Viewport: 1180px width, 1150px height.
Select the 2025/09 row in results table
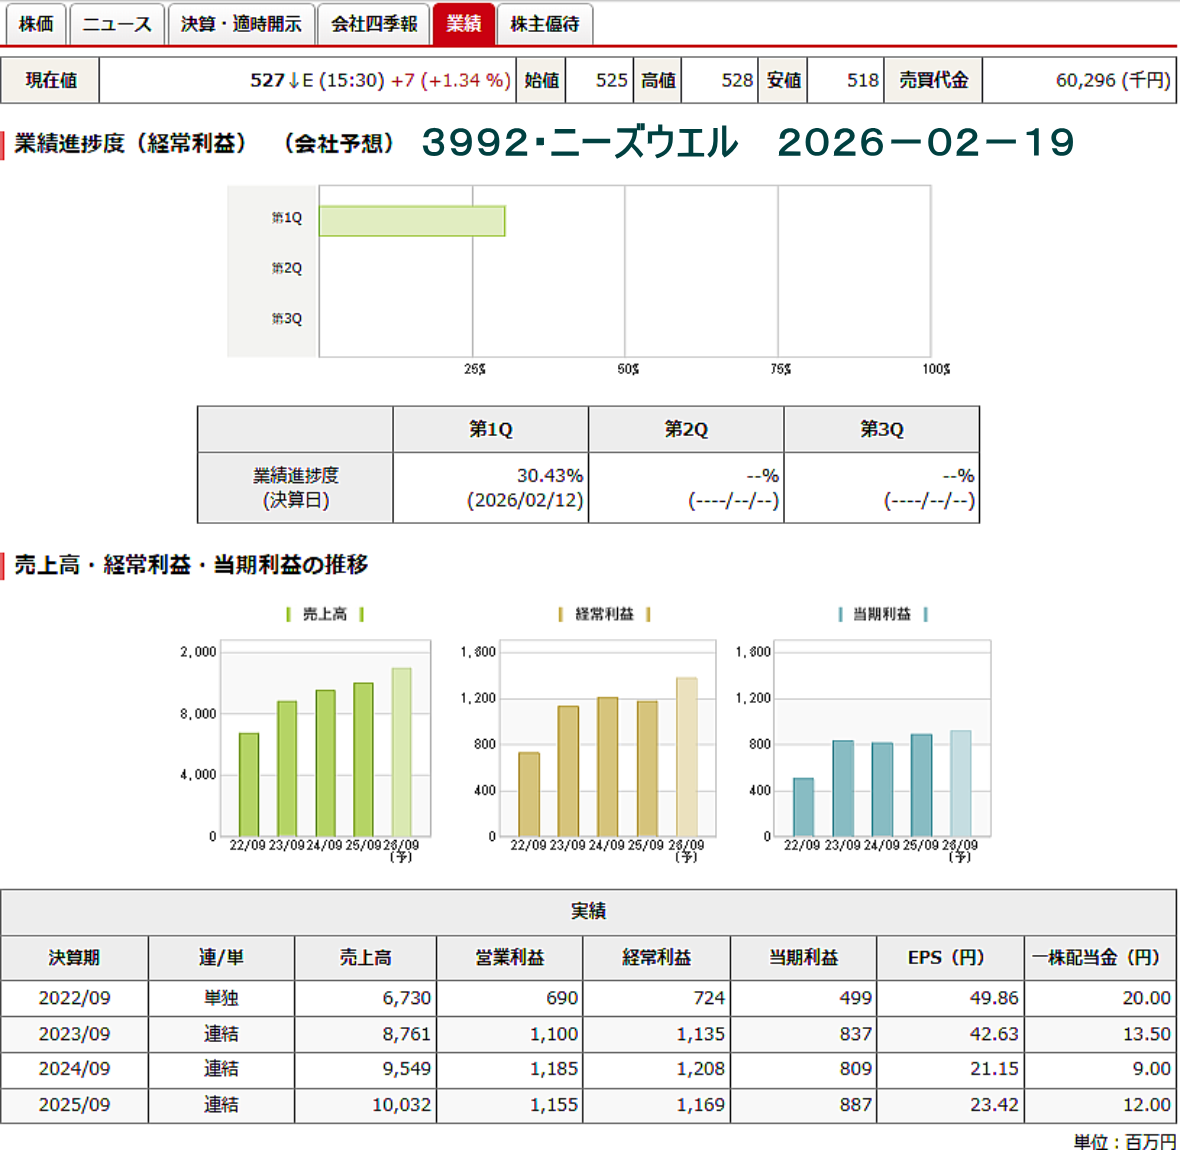click(x=74, y=1105)
